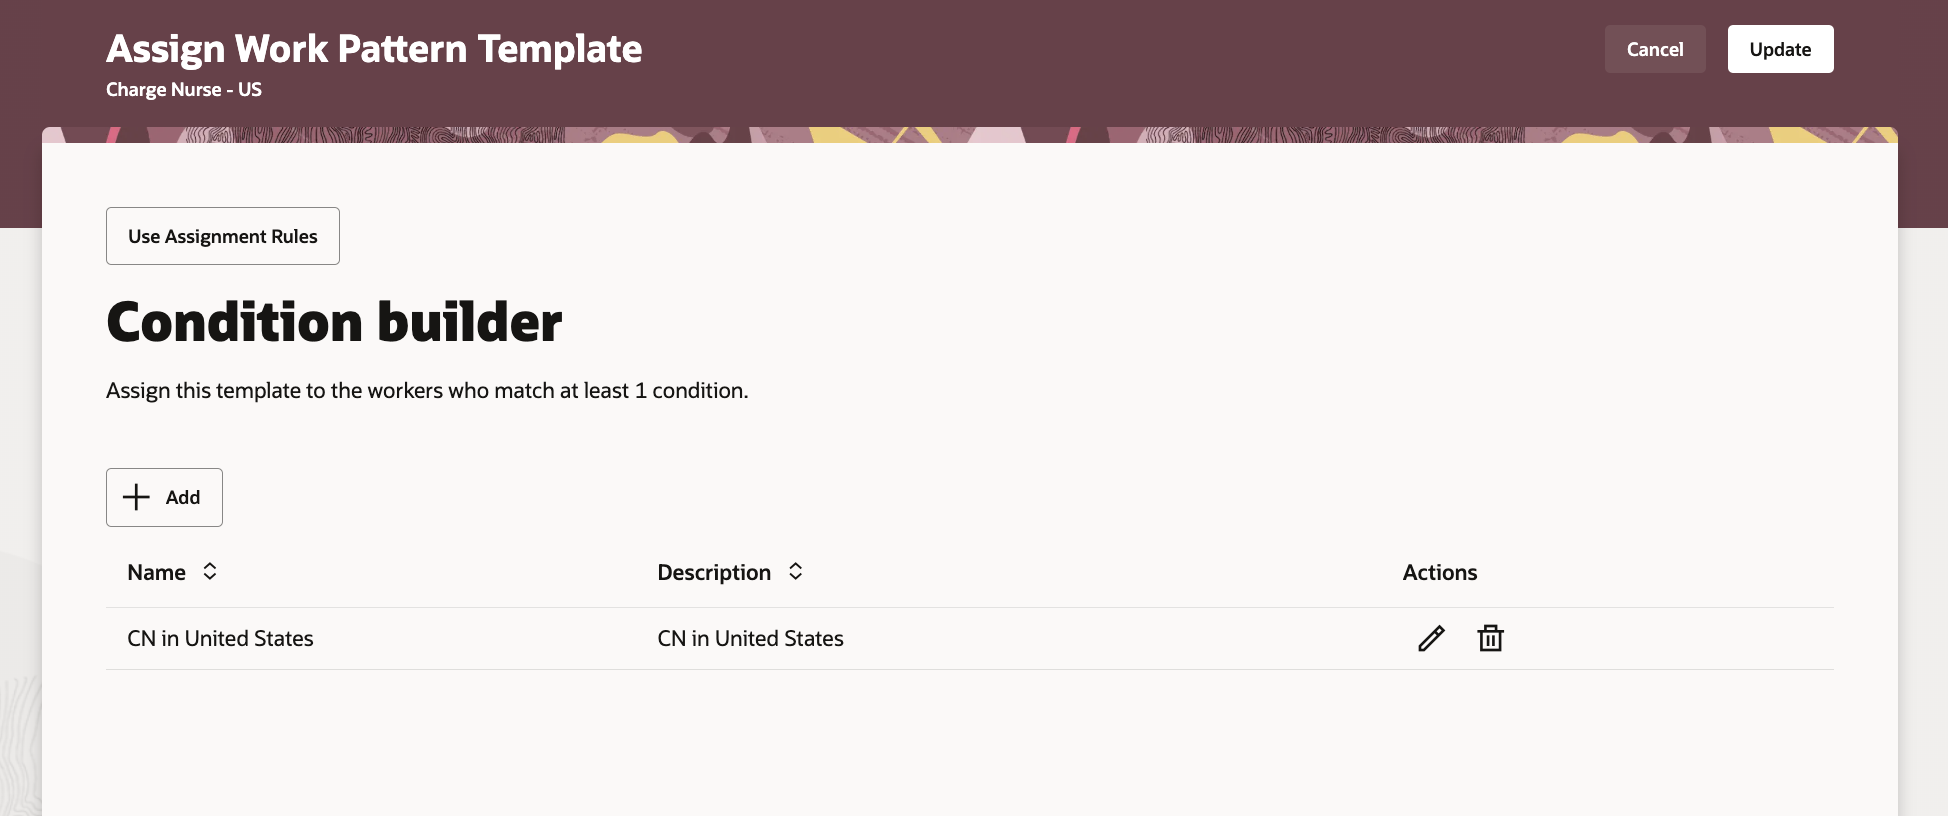Click the Condition builder heading
This screenshot has width=1948, height=816.
tap(334, 322)
